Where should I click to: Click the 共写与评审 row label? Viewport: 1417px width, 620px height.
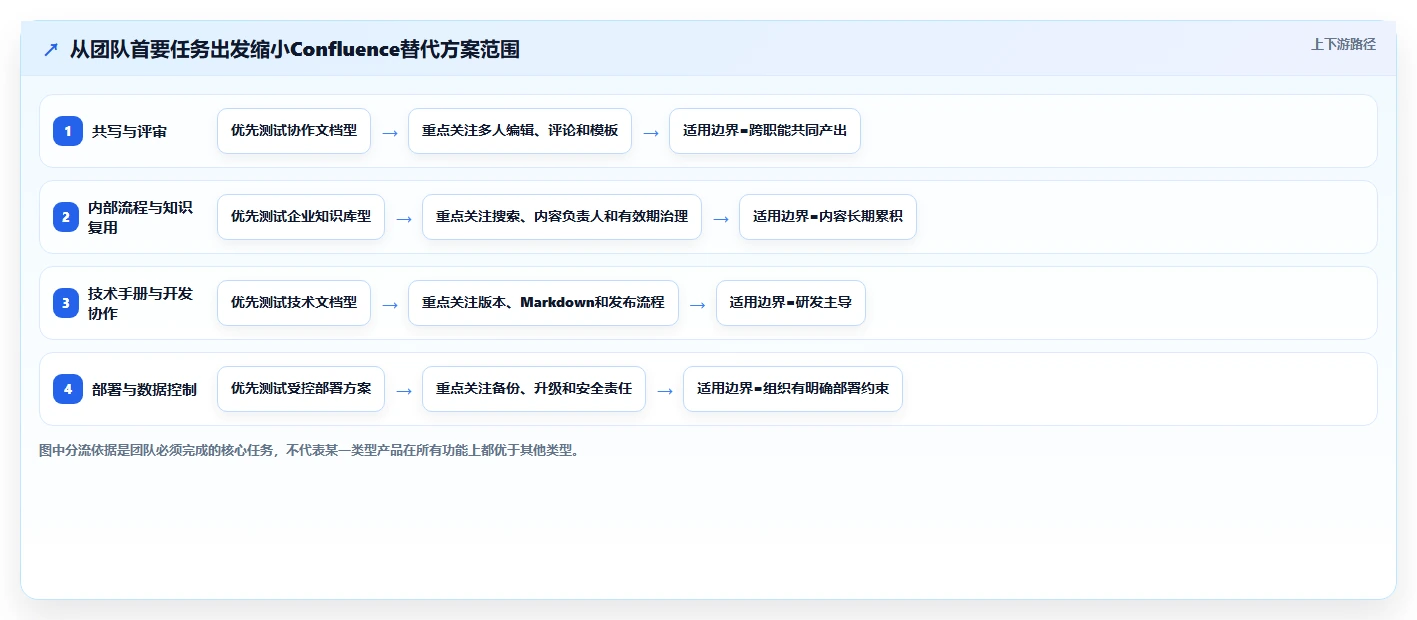[x=129, y=131]
